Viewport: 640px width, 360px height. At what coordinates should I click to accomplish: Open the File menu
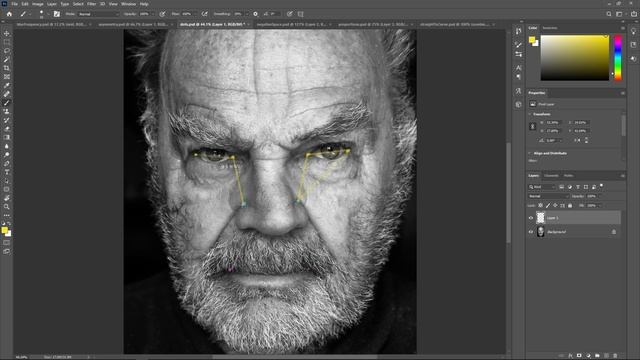[x=14, y=4]
